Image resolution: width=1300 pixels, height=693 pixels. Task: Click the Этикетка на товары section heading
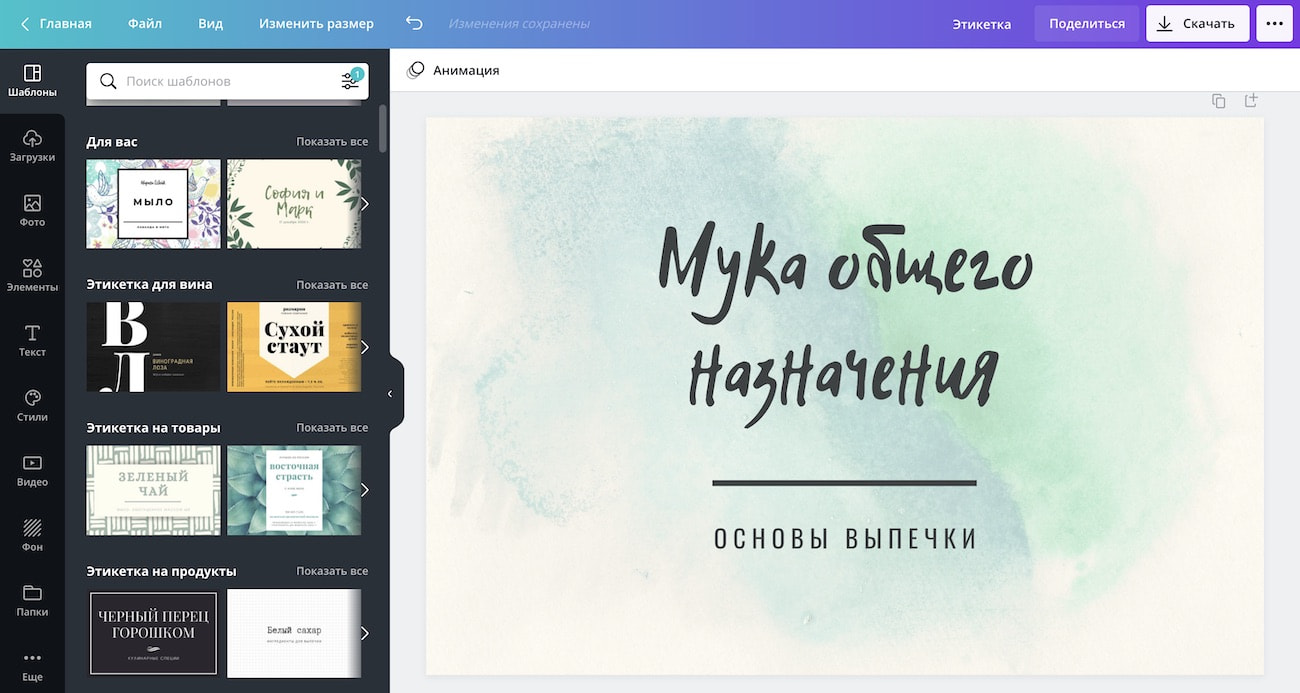pyautogui.click(x=153, y=428)
